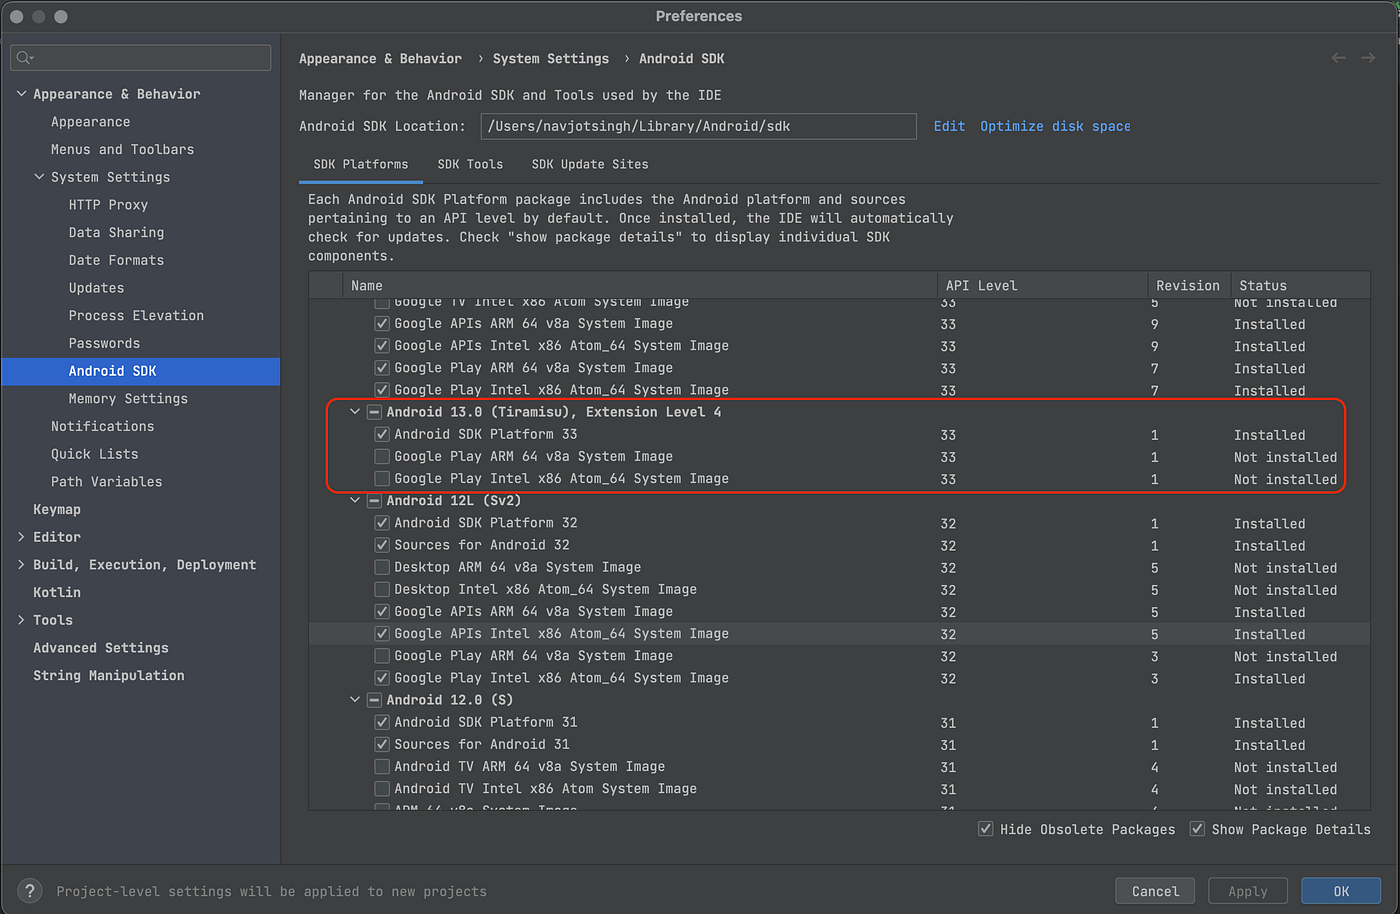Click the Apply button
Image resolution: width=1400 pixels, height=914 pixels.
1248,891
